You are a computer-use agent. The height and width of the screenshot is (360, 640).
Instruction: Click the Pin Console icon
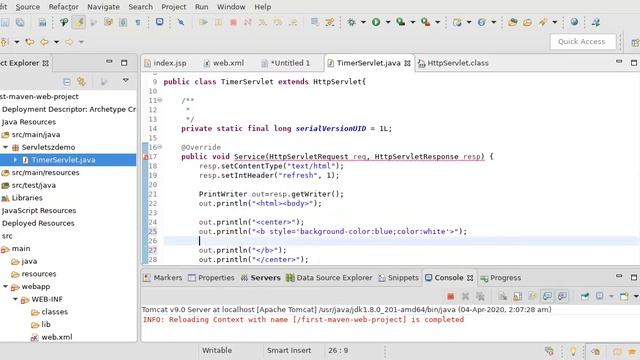point(585,296)
